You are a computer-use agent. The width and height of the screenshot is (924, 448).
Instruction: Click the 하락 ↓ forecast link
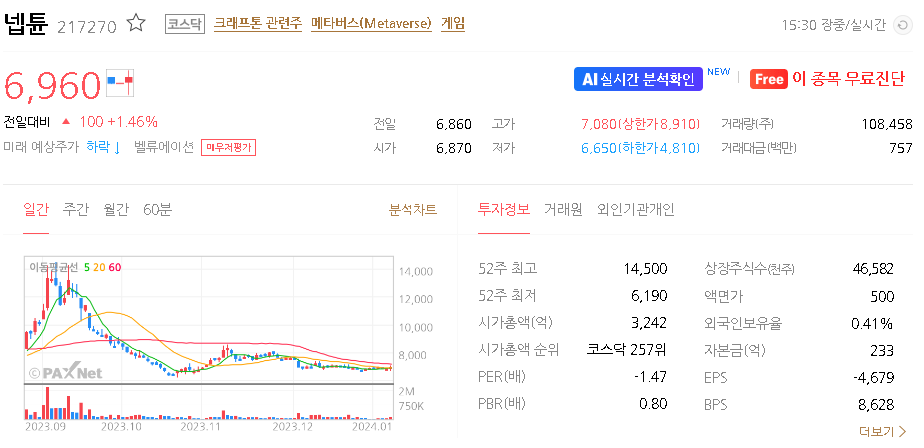tap(103, 147)
